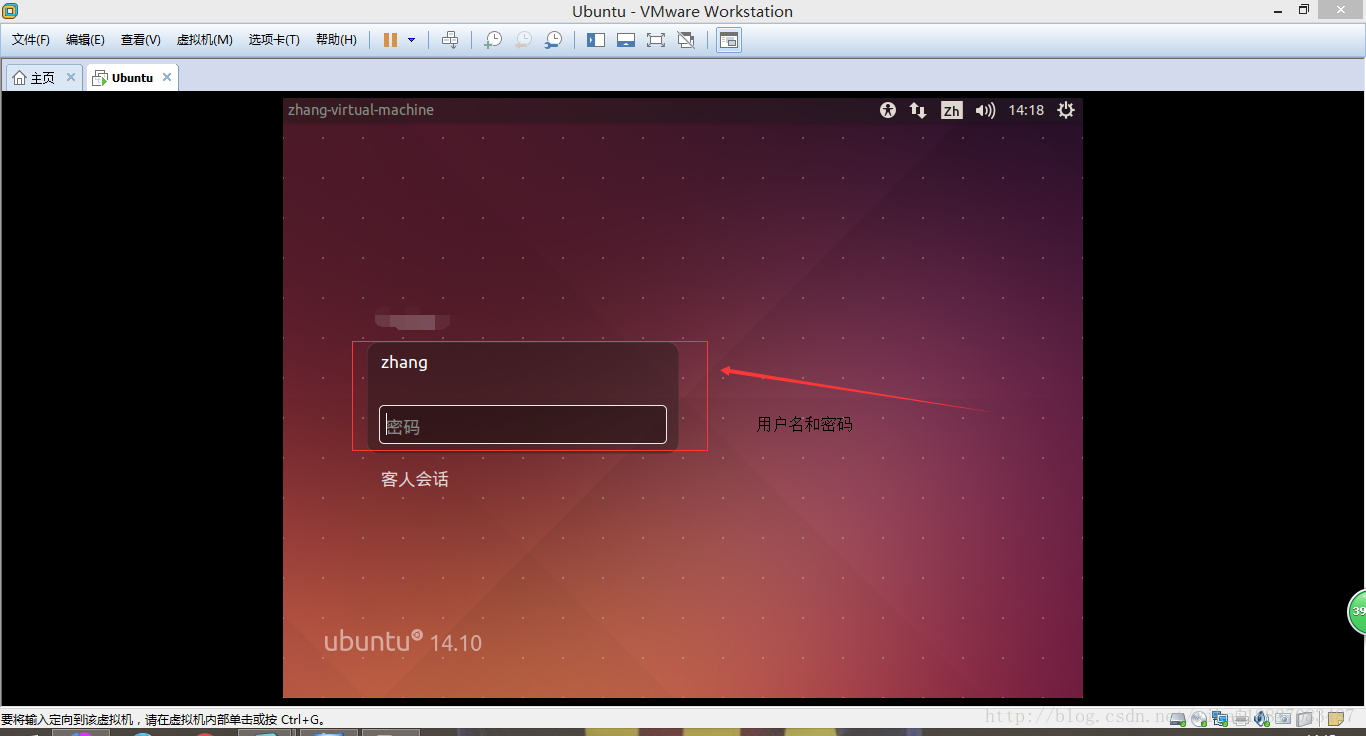
Task: Open the 查看(V) menu
Action: click(x=141, y=40)
